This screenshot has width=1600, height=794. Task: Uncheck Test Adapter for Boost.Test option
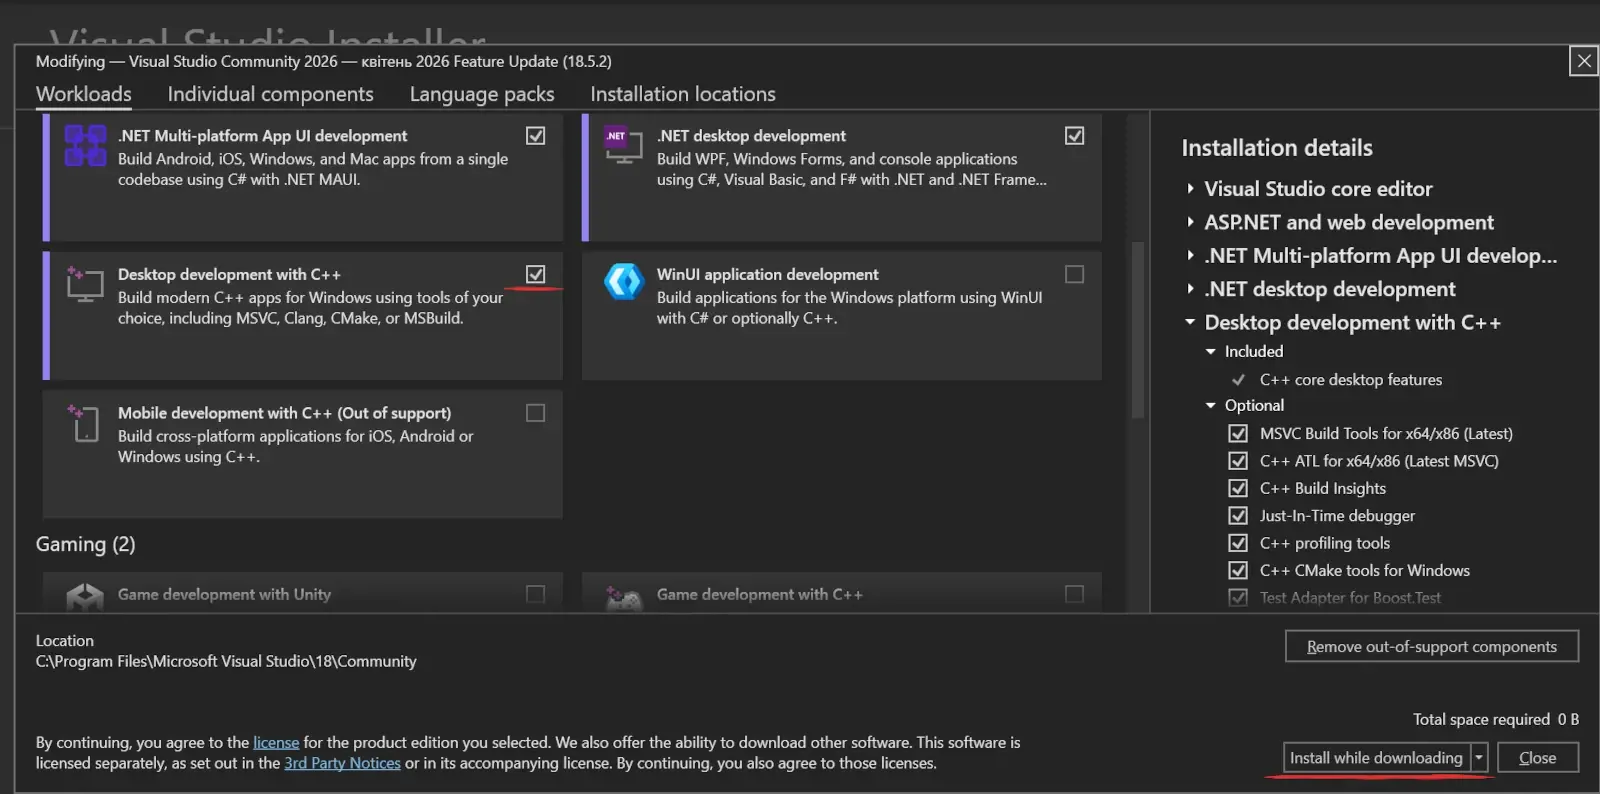coord(1238,598)
